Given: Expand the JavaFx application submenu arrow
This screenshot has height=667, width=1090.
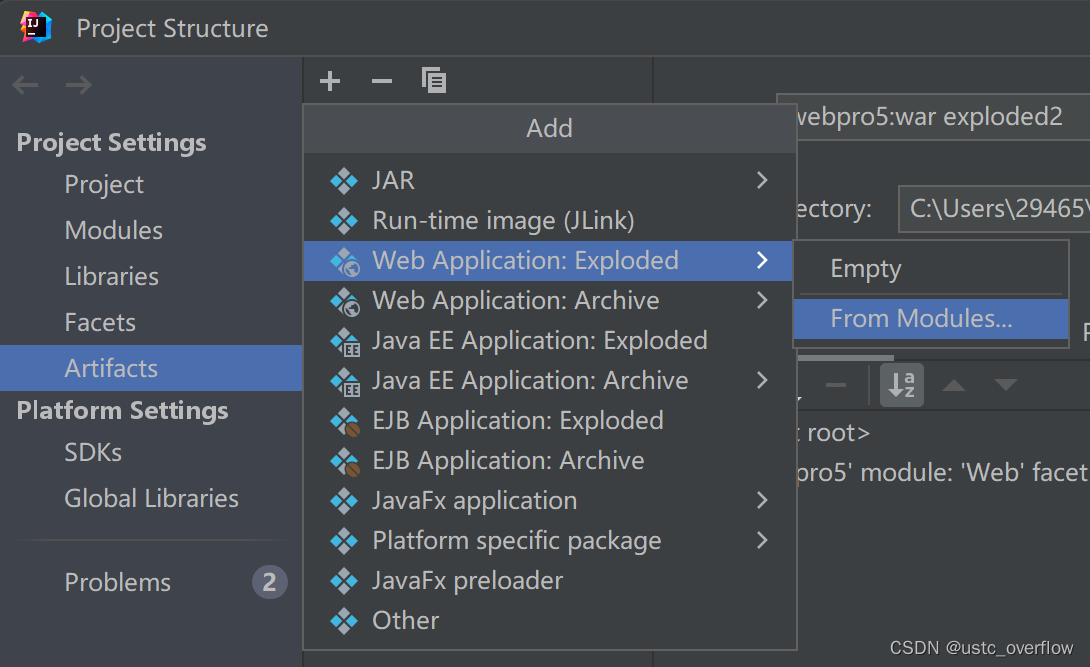Looking at the screenshot, I should pyautogui.click(x=762, y=500).
